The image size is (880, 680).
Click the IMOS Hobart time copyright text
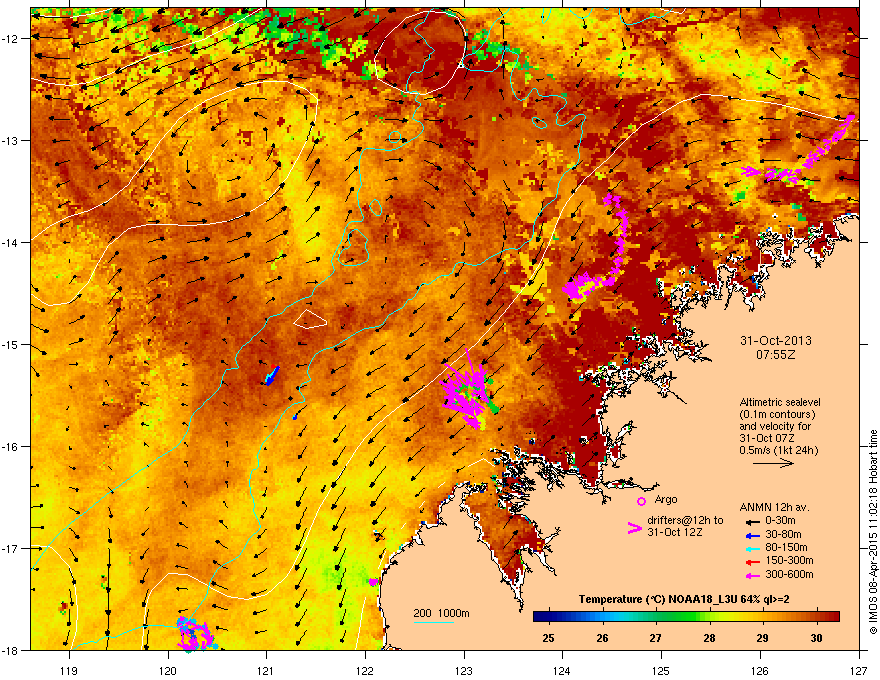coord(873,532)
